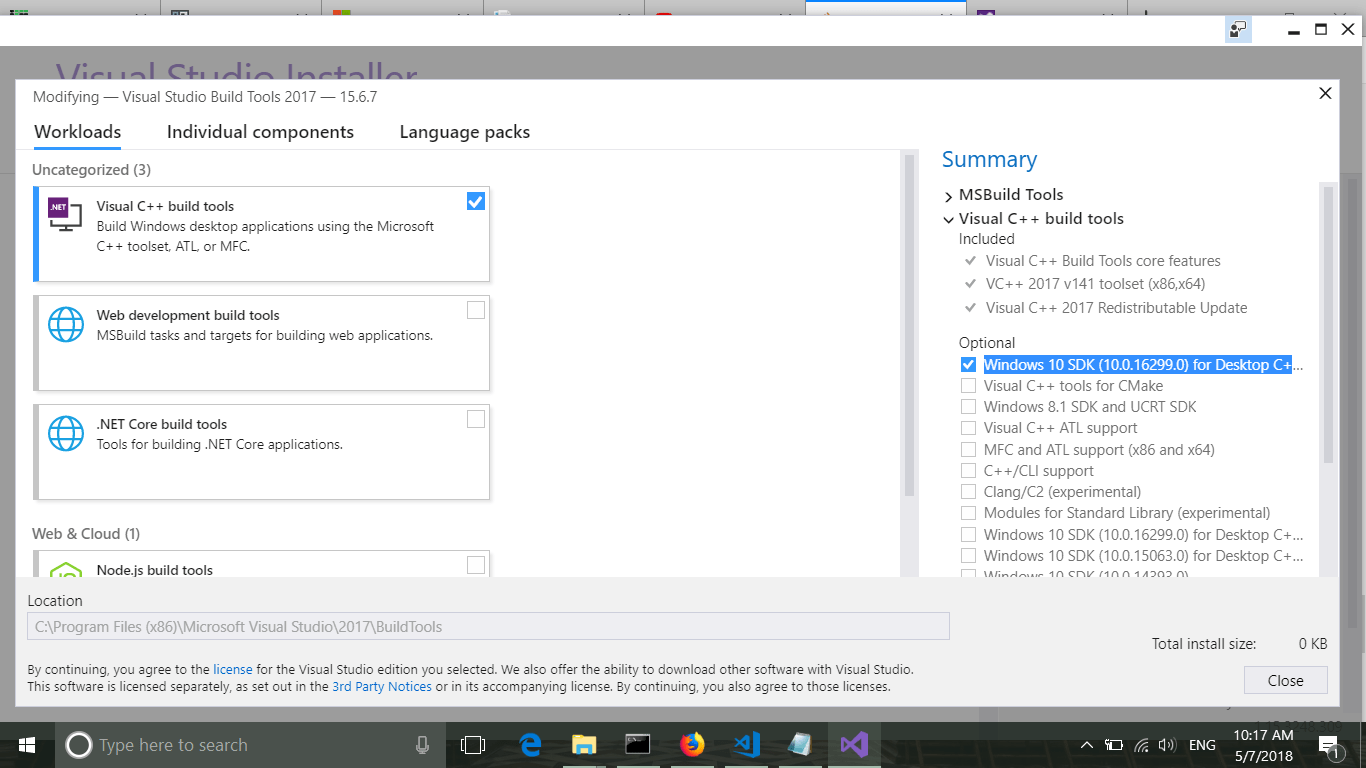Click the feedback icon in the installer title bar
Screen dimensions: 1366x768
pyautogui.click(x=1238, y=30)
